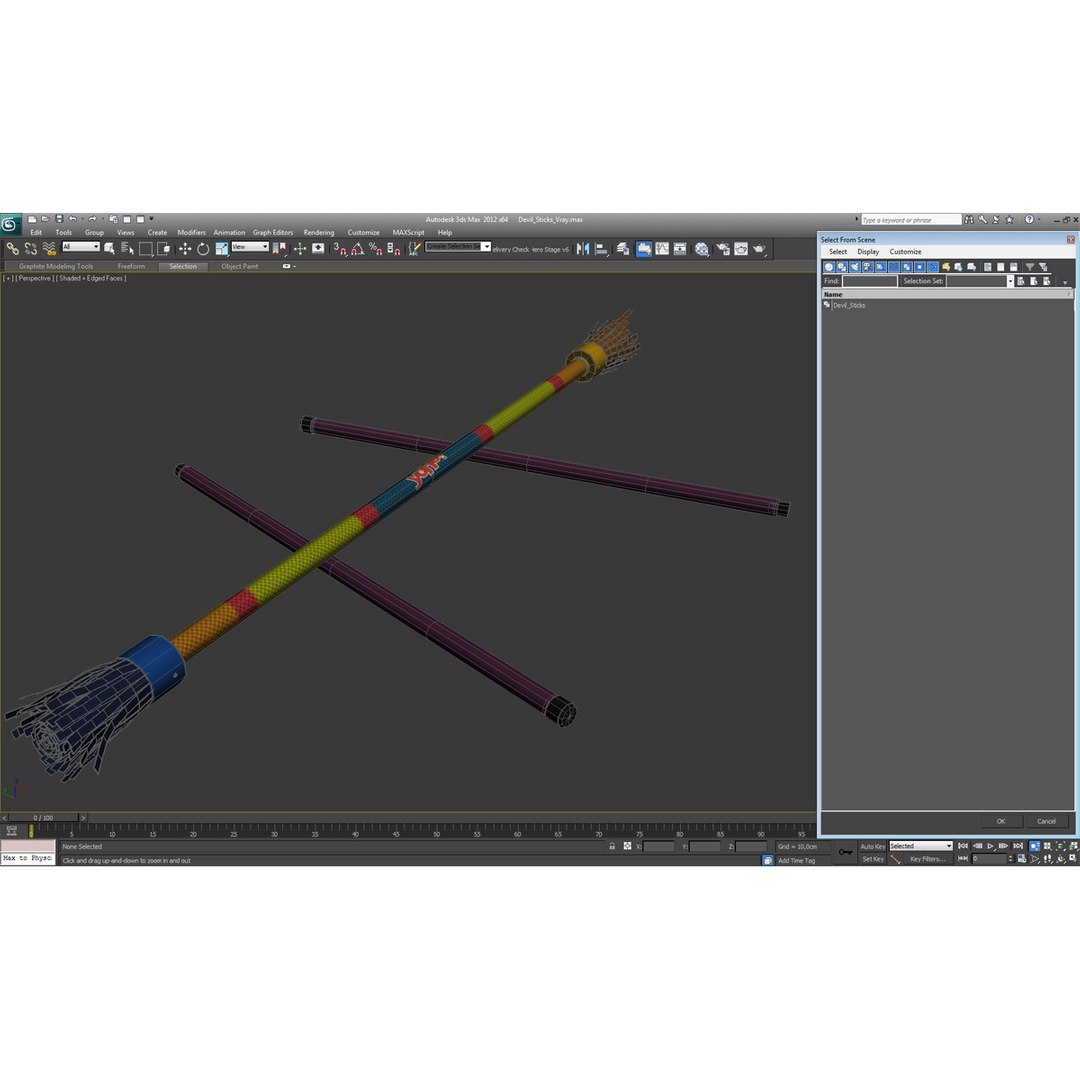Open the Key Filters dialog
1080x1080 pixels.
[927, 859]
